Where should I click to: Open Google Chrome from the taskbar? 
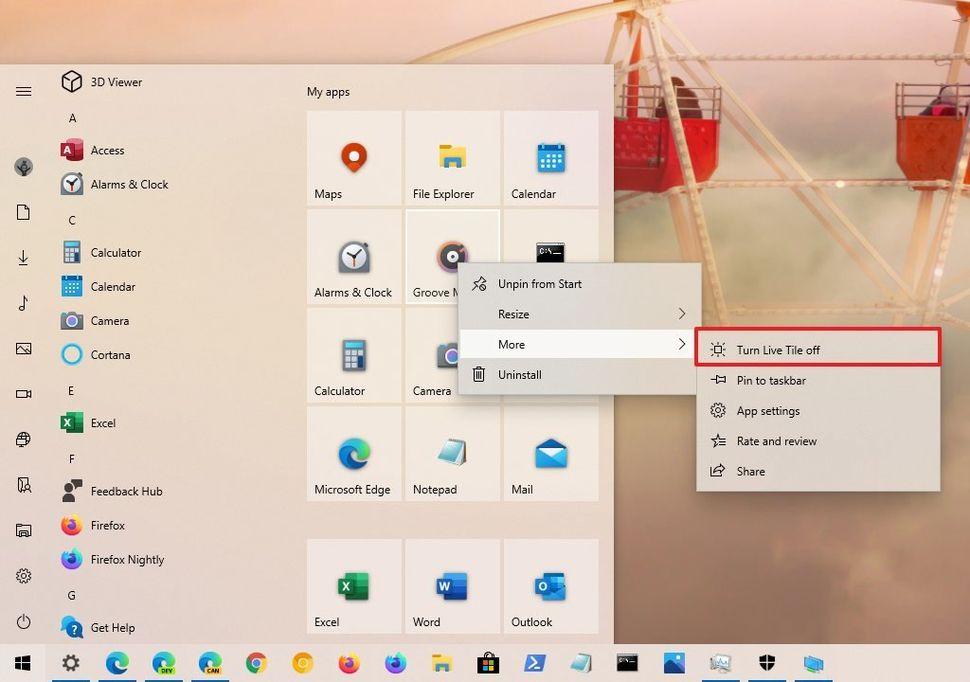(x=256, y=663)
